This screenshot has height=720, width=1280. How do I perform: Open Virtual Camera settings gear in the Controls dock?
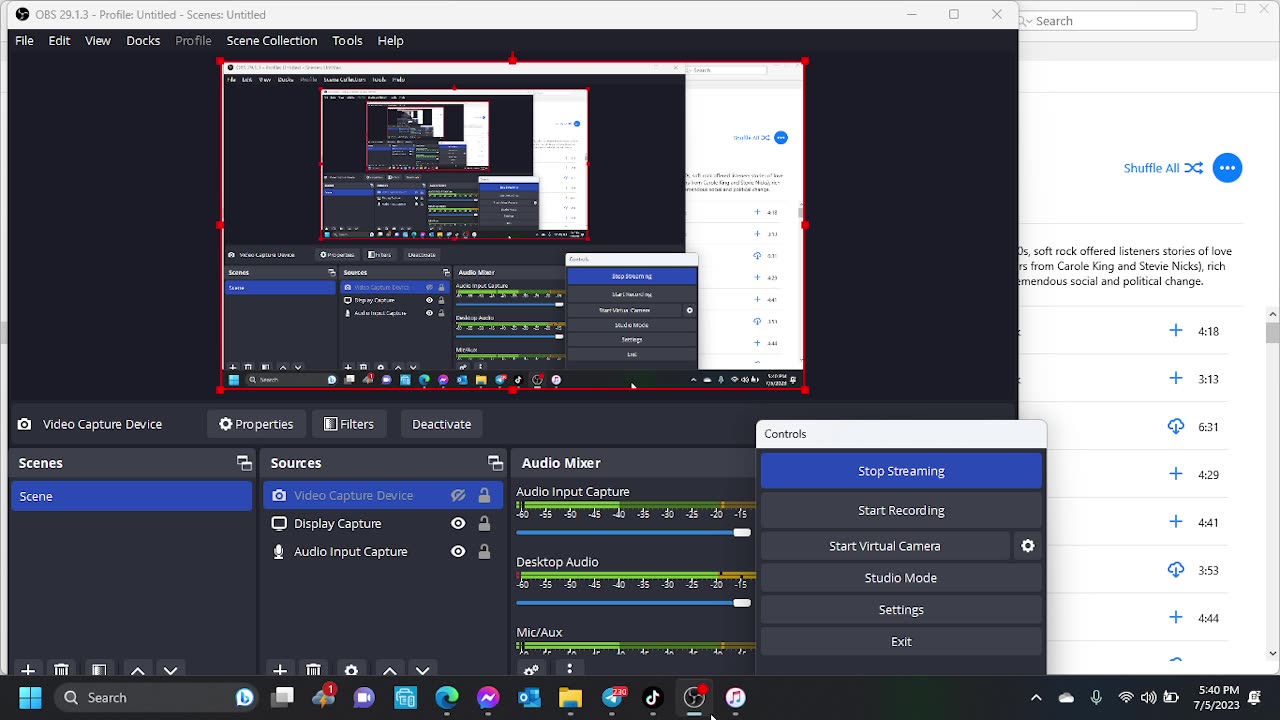point(1028,546)
